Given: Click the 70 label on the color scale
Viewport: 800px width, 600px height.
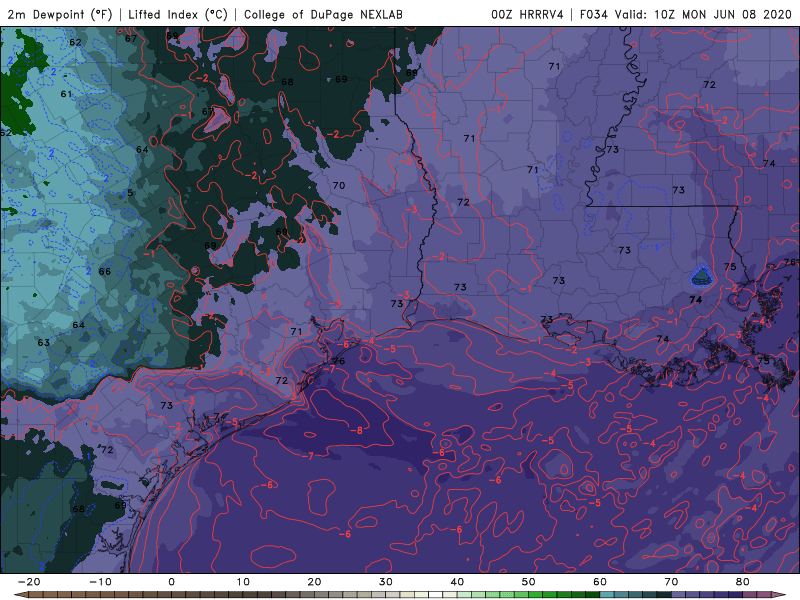Looking at the screenshot, I should pos(671,582).
